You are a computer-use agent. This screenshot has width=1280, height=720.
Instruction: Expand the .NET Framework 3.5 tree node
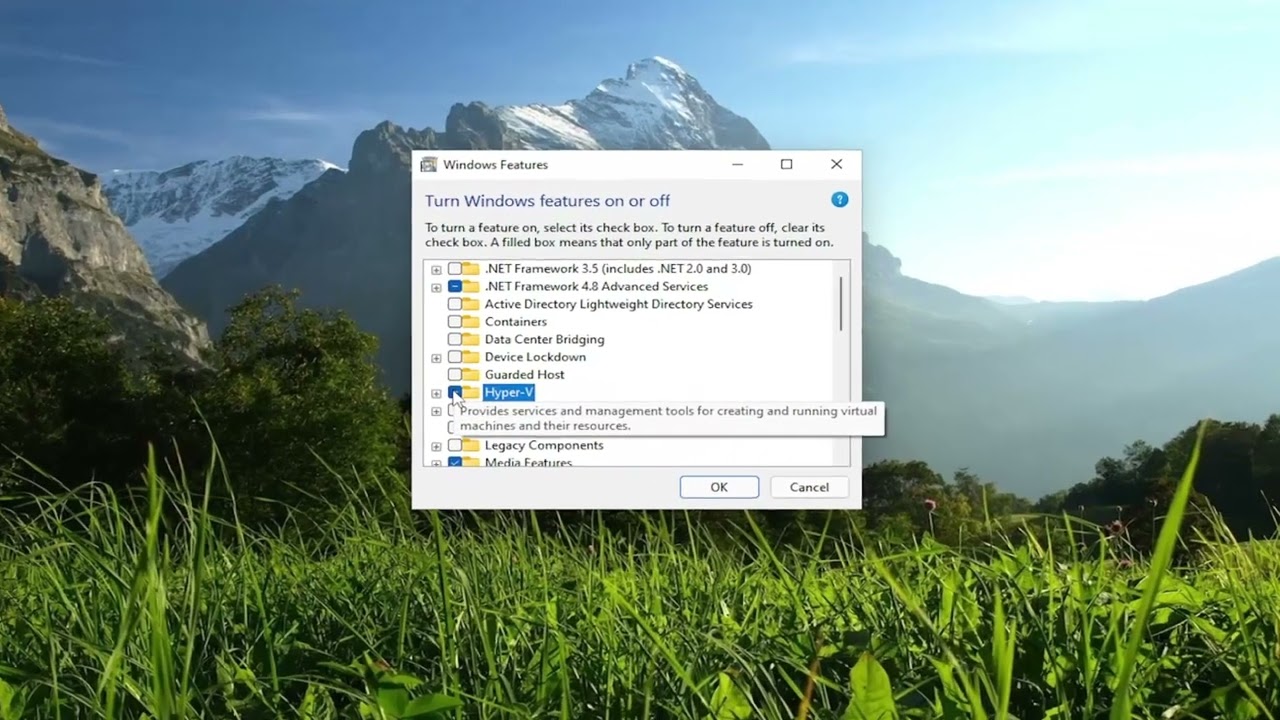[436, 270]
